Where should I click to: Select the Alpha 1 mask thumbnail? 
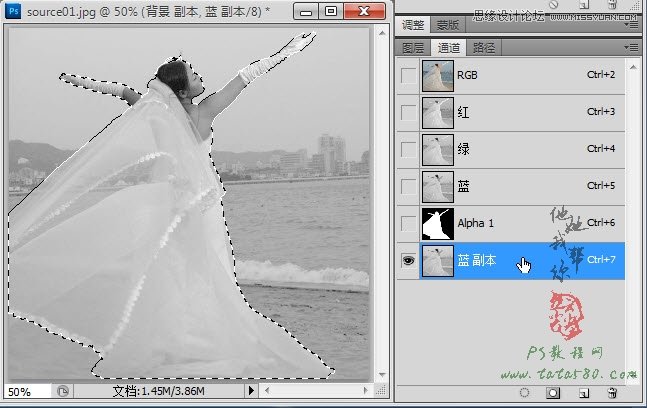(438, 224)
